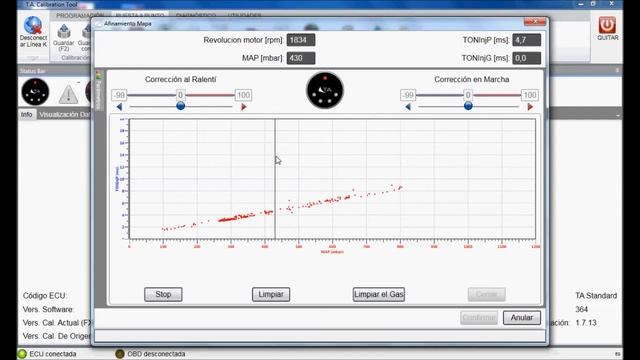
Task: Click the Stop button
Action: [x=163, y=294]
